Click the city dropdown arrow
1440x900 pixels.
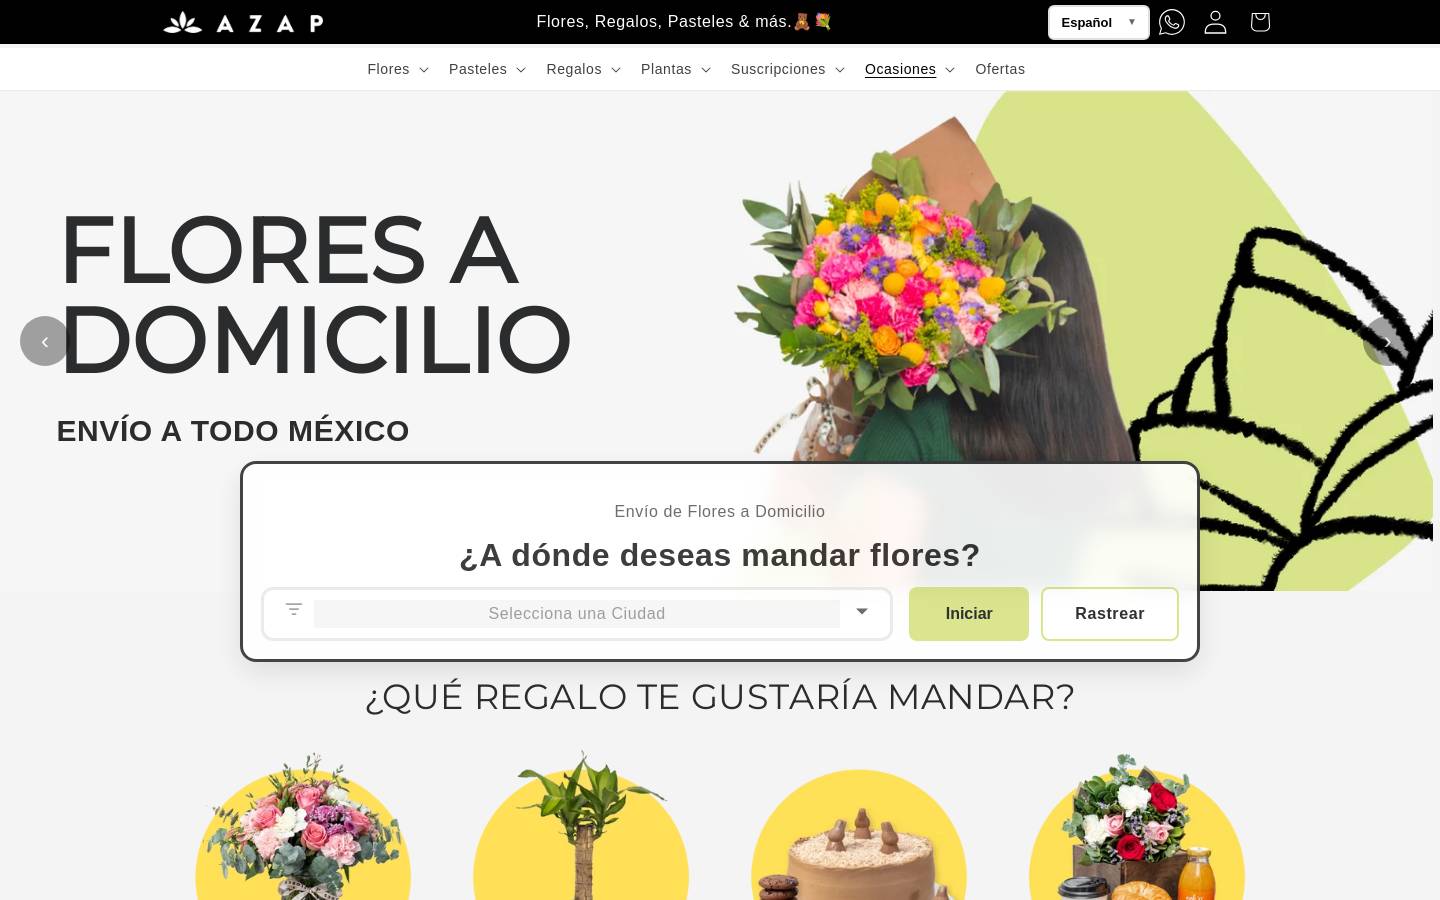click(x=862, y=611)
